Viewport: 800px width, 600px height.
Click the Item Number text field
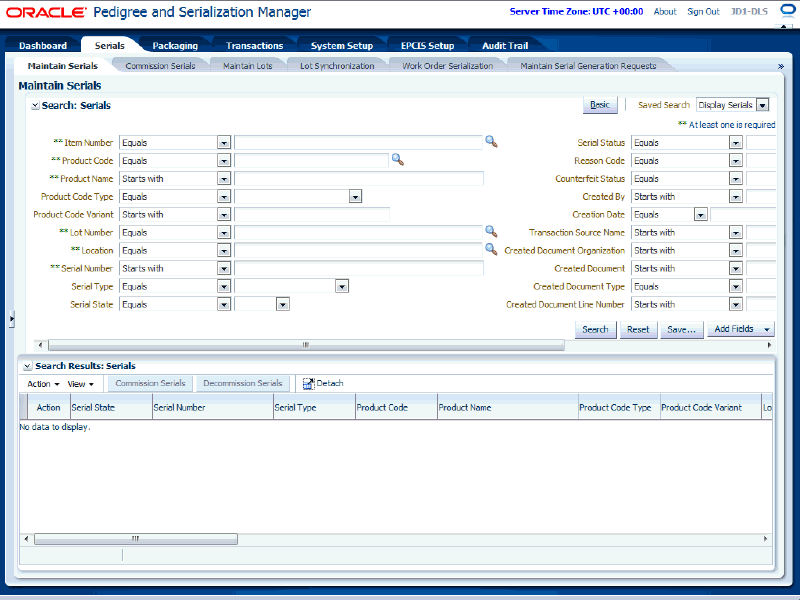tap(358, 143)
